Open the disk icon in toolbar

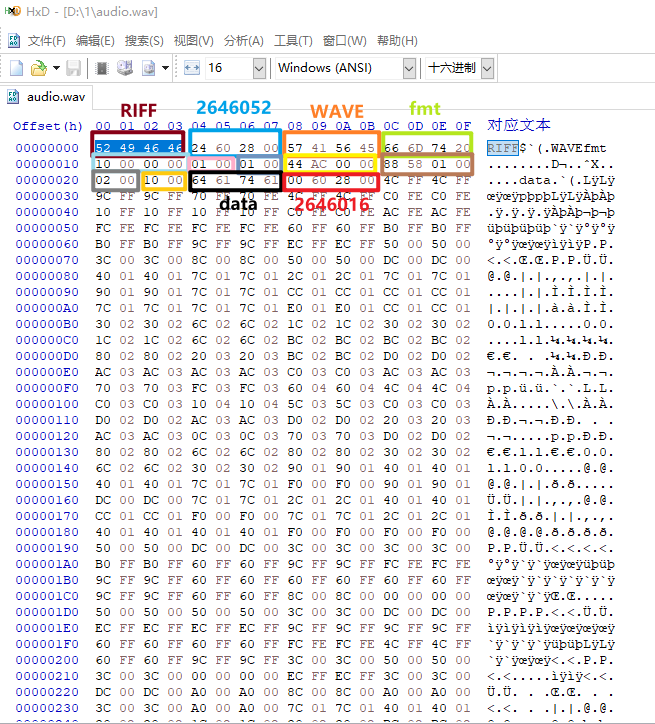125,68
